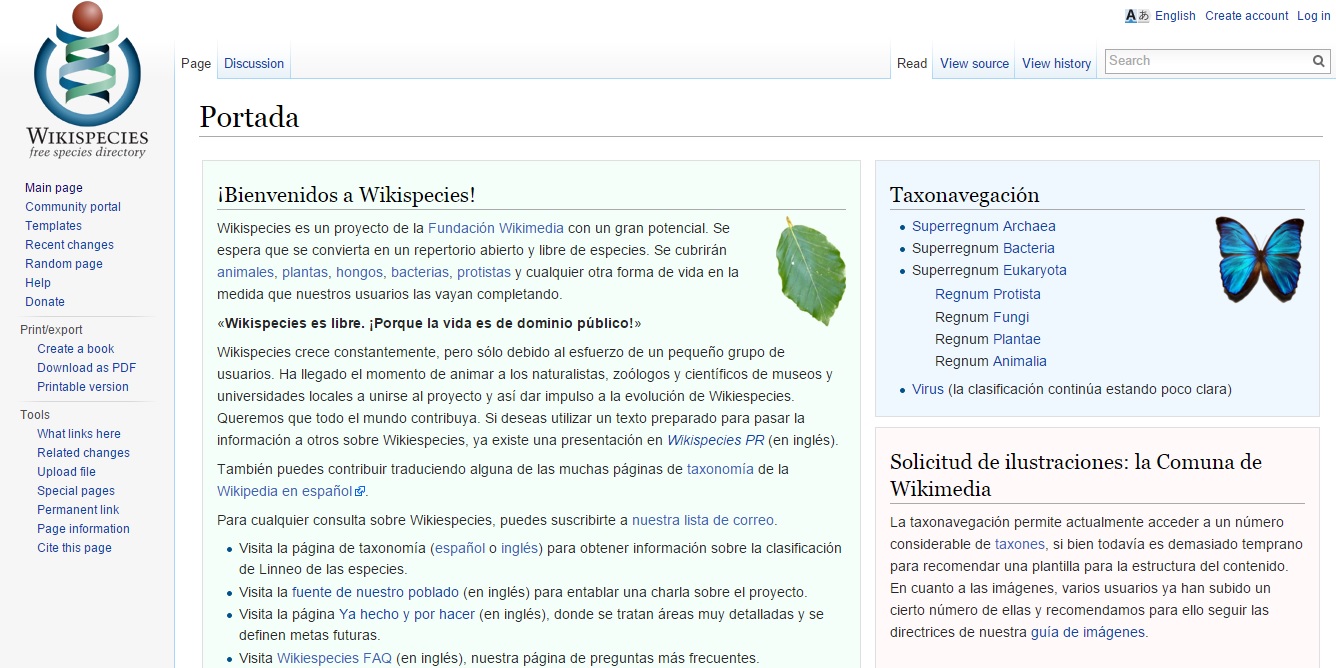Click the English language link
The width and height of the screenshot is (1336, 668).
click(1175, 15)
